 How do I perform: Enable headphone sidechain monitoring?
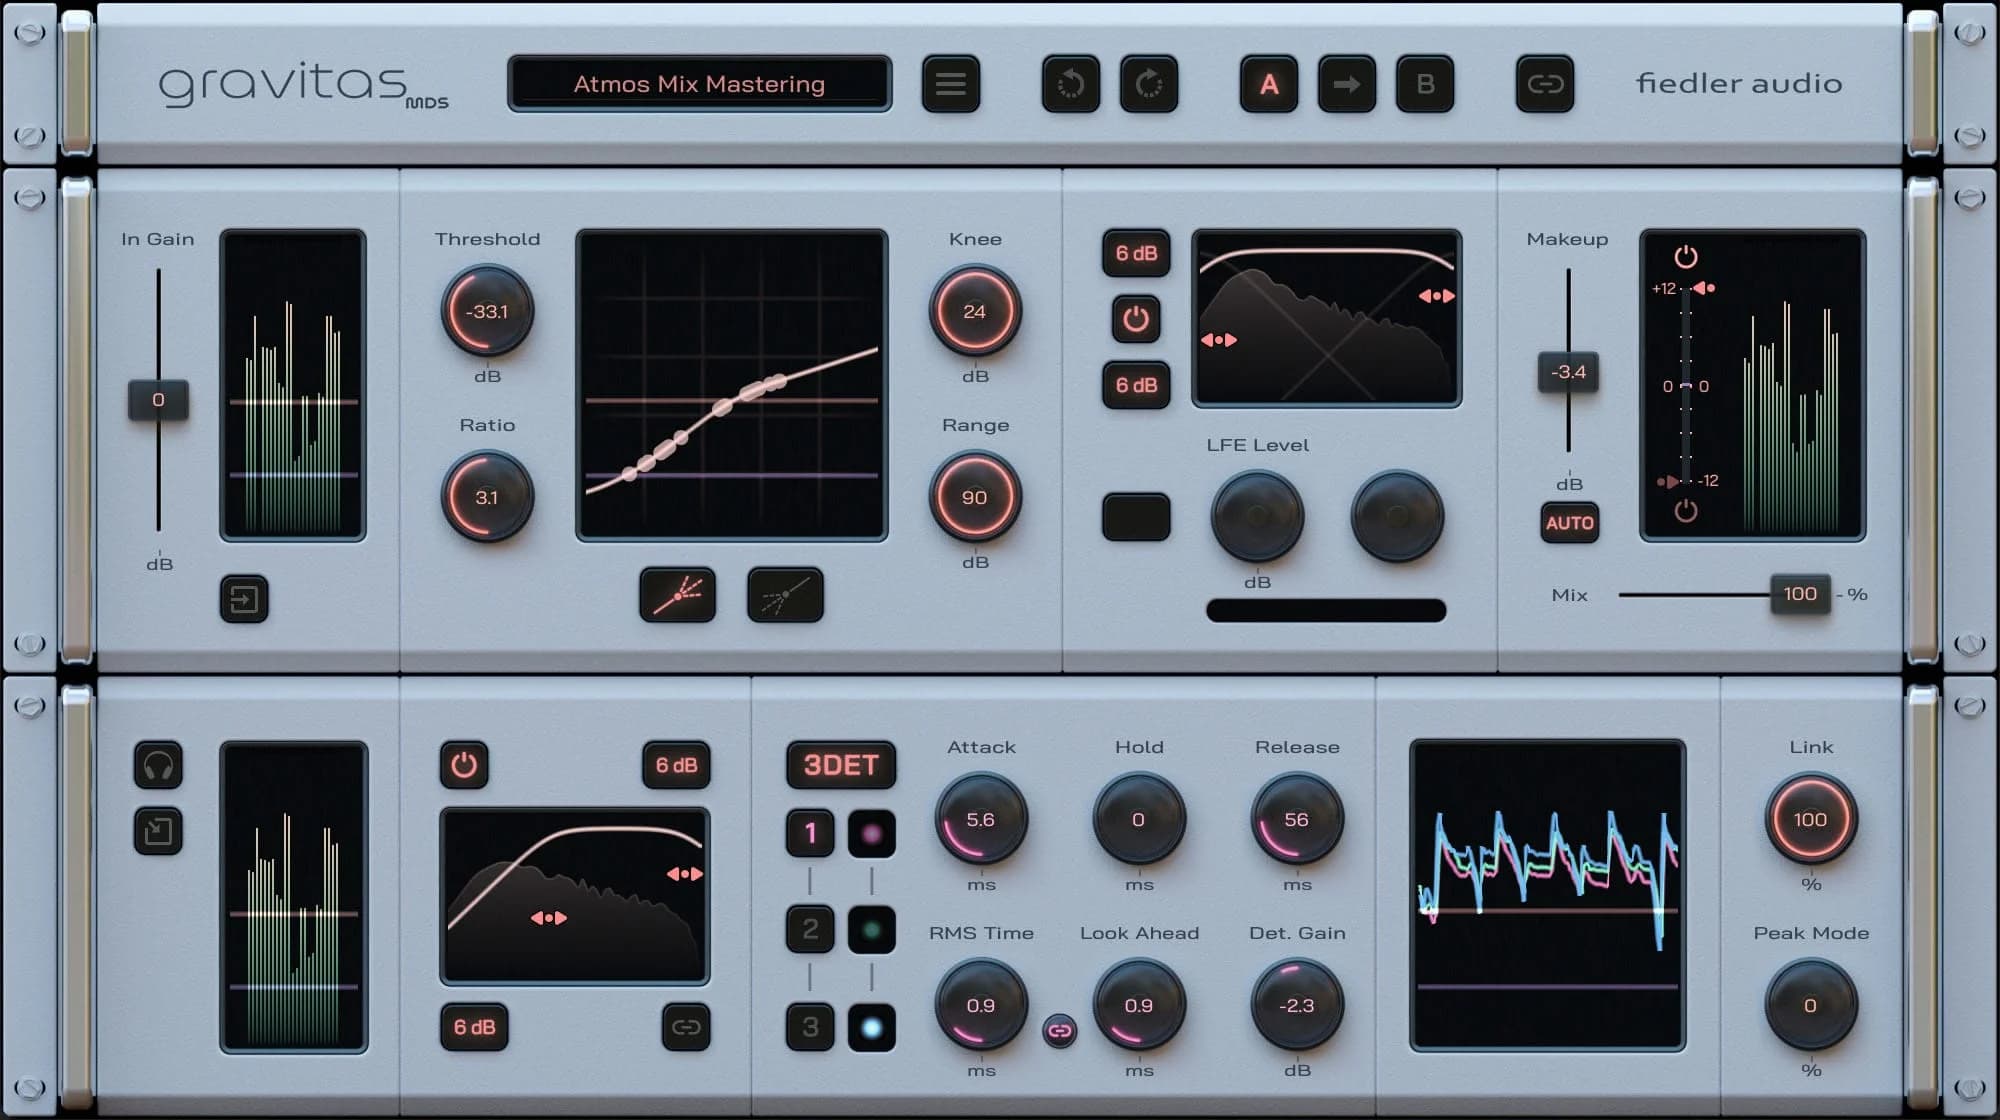coord(160,767)
